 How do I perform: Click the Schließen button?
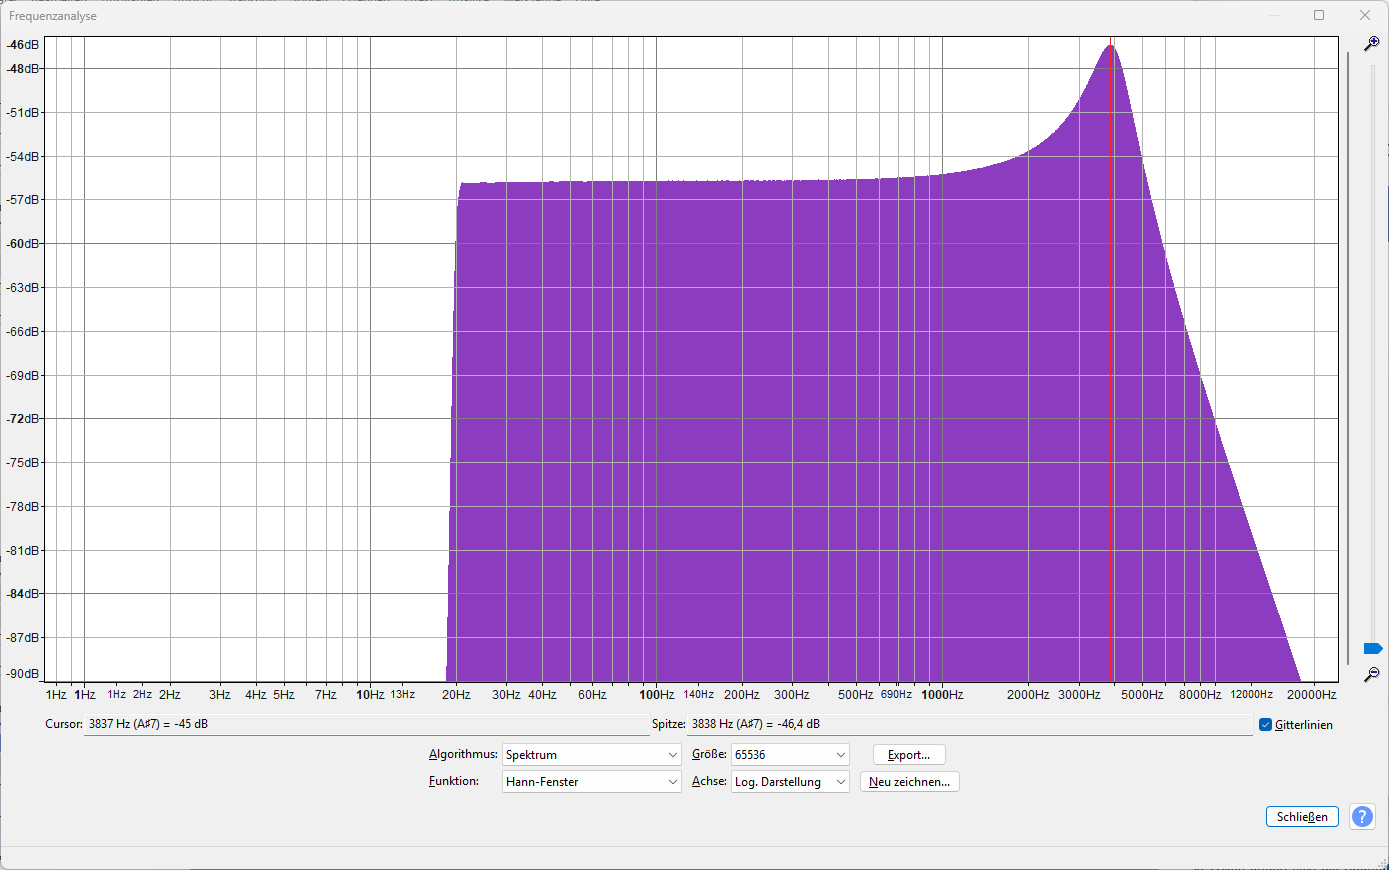coord(1301,817)
